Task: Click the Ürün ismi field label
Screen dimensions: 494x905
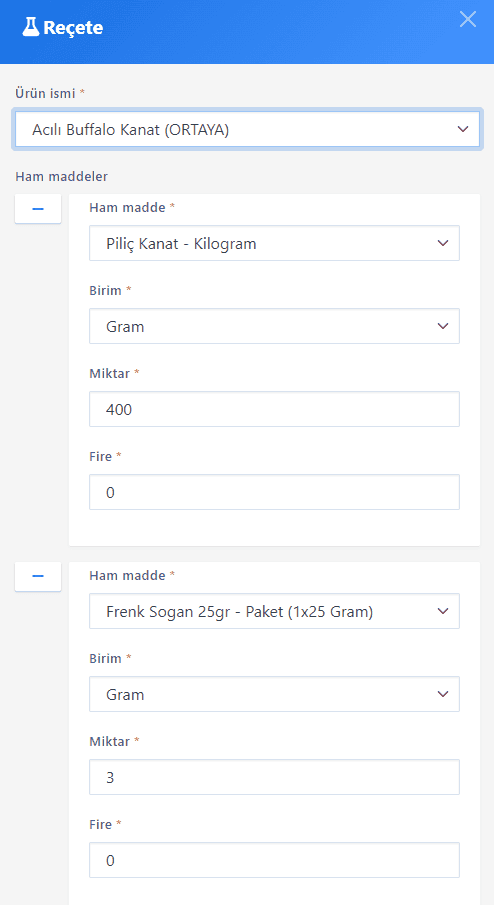Action: [x=46, y=93]
